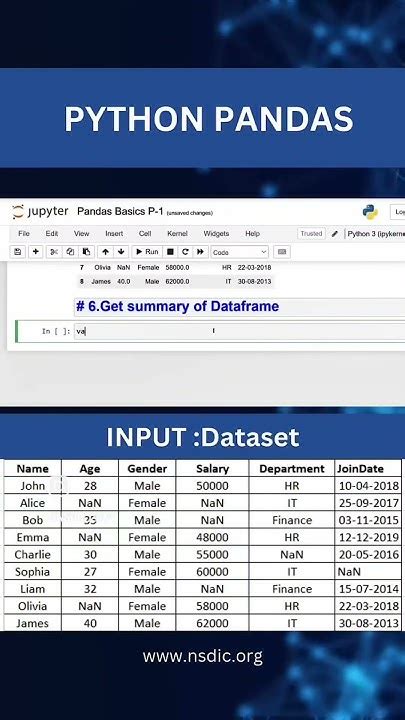
Task: Click '58000.0' in the notebook output
Action: tap(177, 267)
